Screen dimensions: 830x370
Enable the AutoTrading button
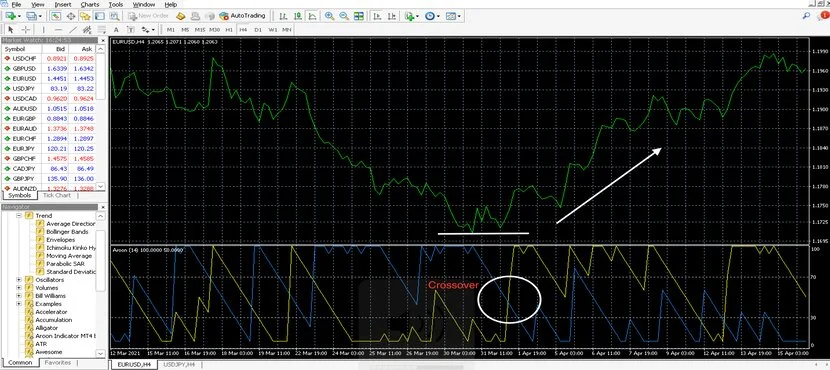pos(242,16)
